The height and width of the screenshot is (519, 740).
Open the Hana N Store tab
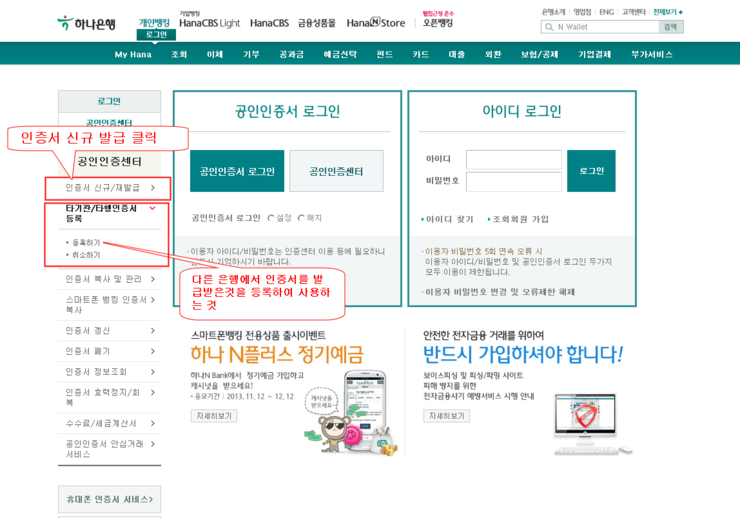coord(376,23)
